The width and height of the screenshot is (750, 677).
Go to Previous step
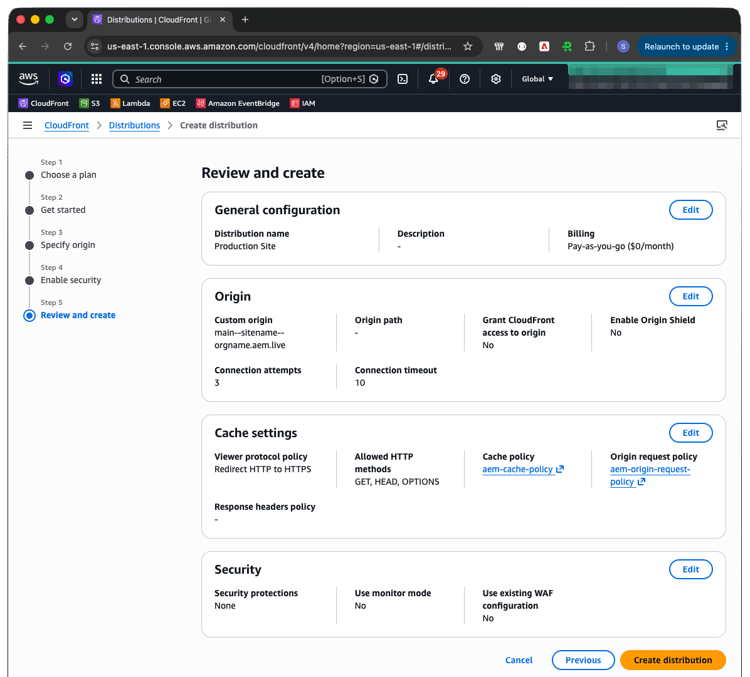click(x=583, y=660)
